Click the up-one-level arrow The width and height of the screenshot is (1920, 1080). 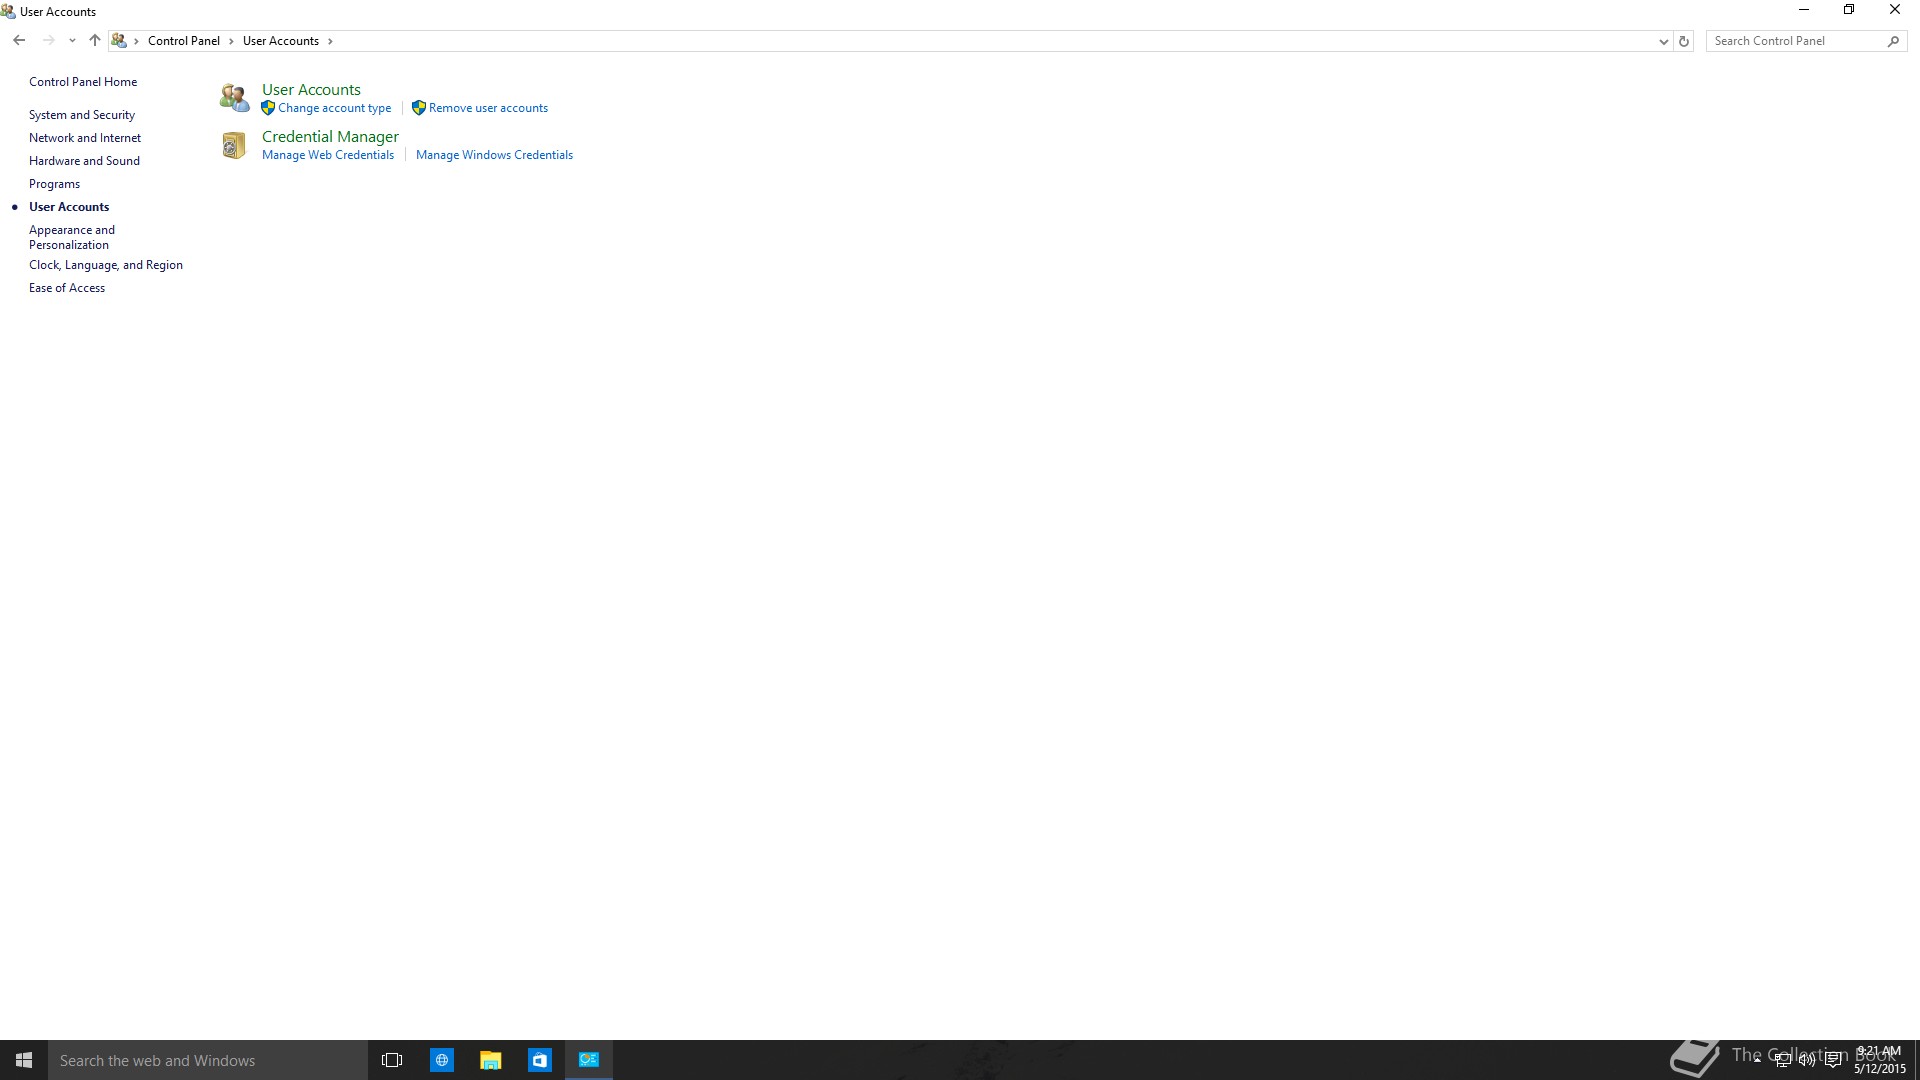coord(95,41)
